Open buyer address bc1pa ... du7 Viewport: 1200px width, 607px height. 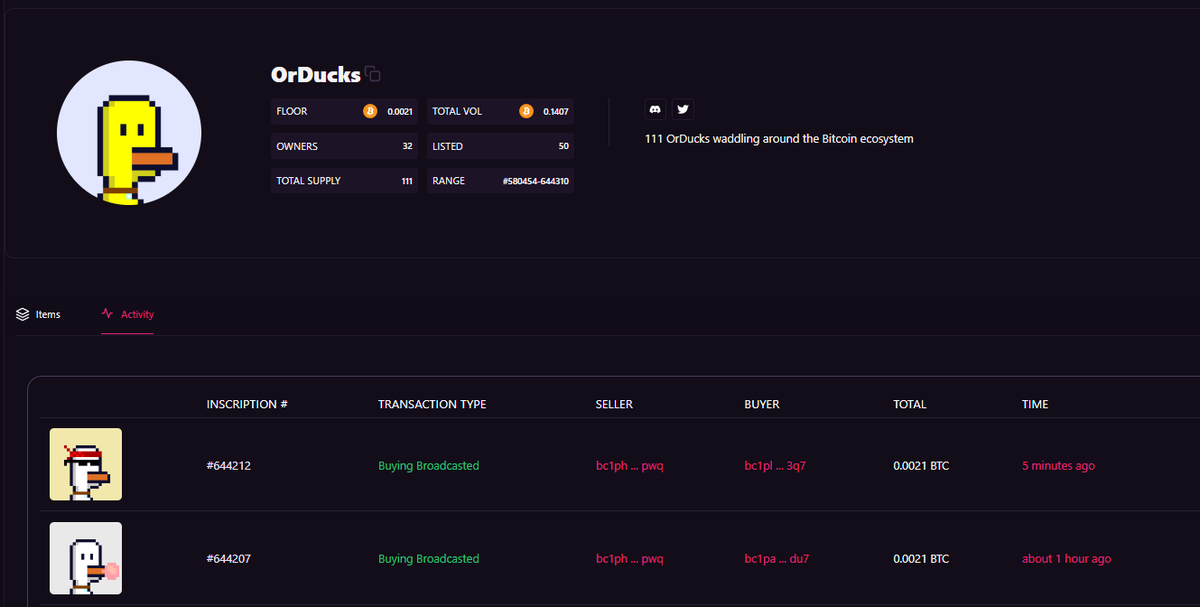point(777,559)
